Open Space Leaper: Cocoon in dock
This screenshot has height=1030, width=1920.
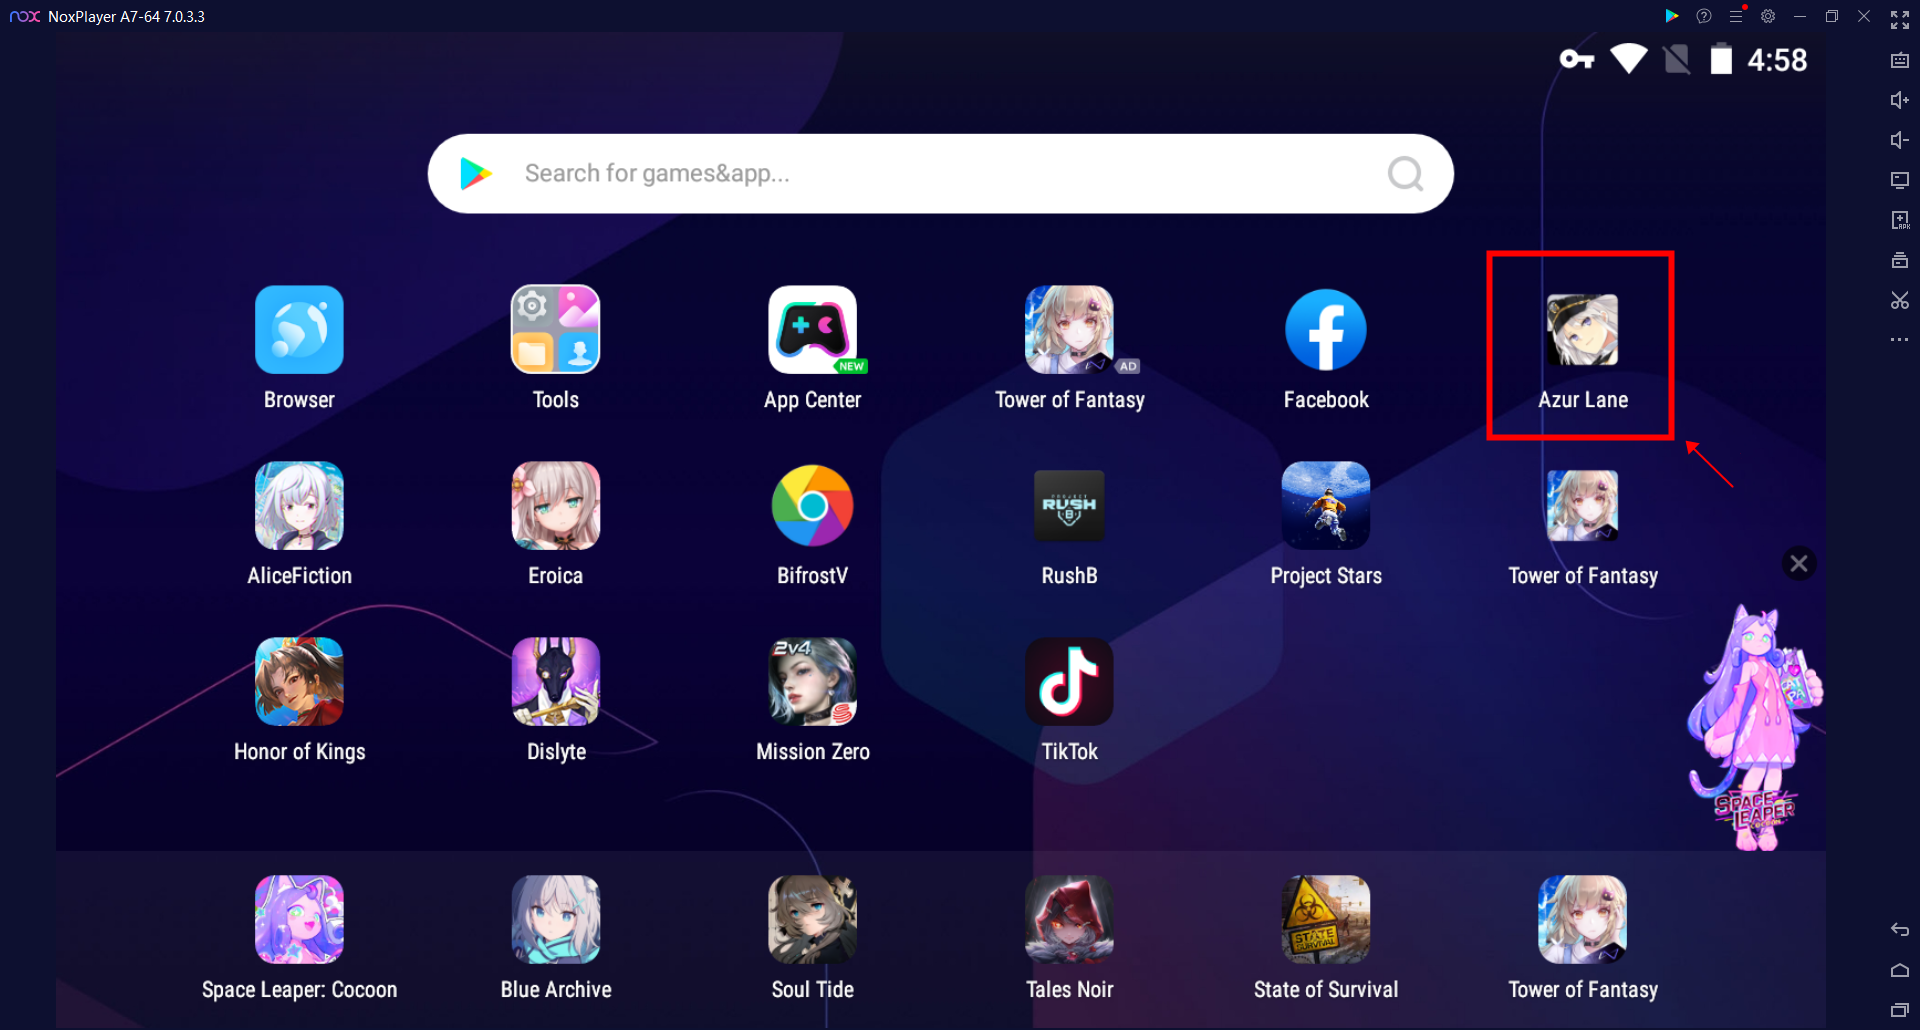pos(299,920)
